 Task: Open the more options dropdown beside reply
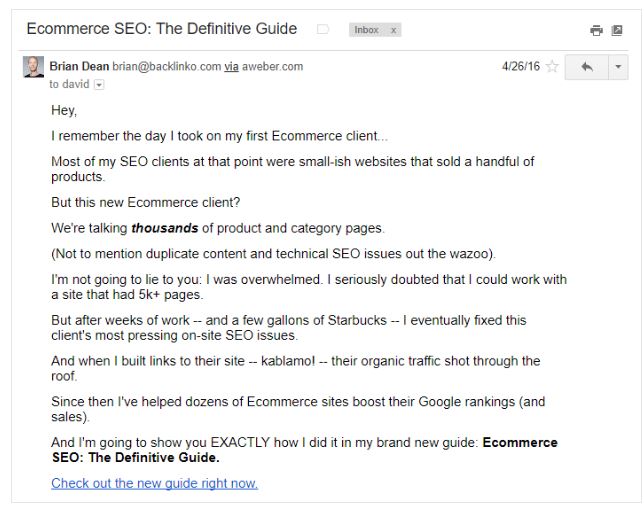pos(618,67)
